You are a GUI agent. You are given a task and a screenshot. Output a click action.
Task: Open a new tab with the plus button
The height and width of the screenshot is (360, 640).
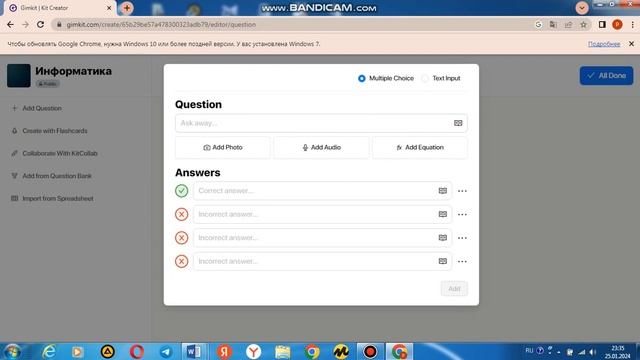(x=127, y=8)
